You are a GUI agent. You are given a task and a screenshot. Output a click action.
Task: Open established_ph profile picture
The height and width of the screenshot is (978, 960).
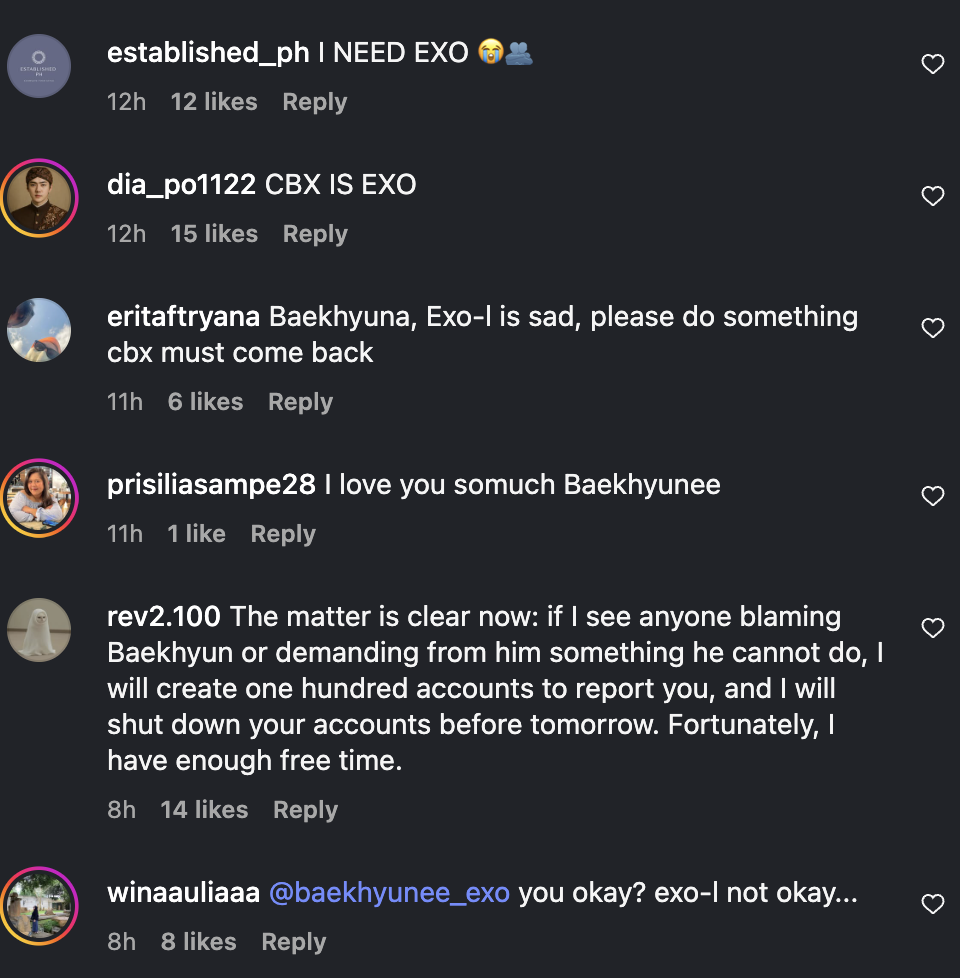pyautogui.click(x=39, y=66)
